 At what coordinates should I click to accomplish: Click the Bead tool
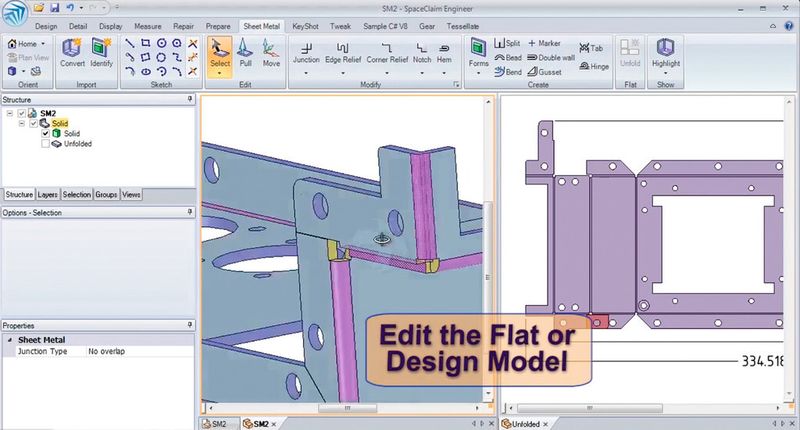coord(508,58)
